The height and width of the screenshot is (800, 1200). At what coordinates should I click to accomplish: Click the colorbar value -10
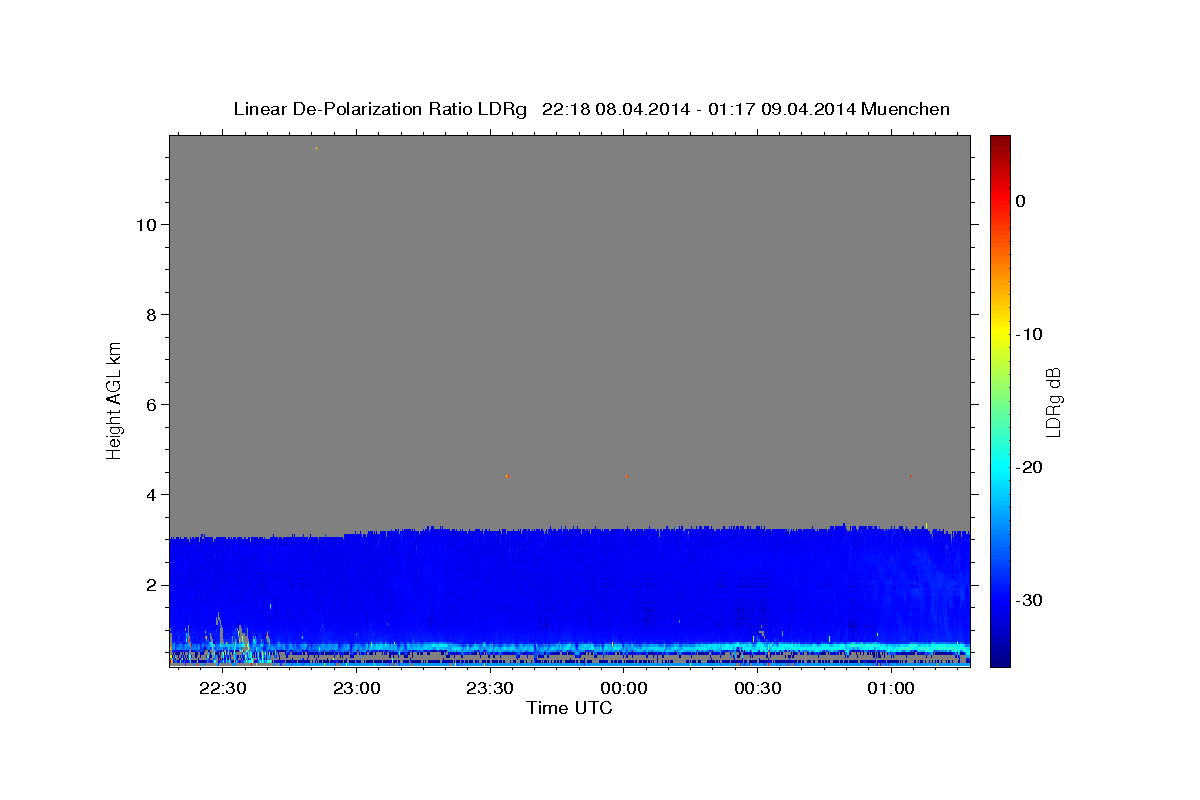pyautogui.click(x=1030, y=334)
